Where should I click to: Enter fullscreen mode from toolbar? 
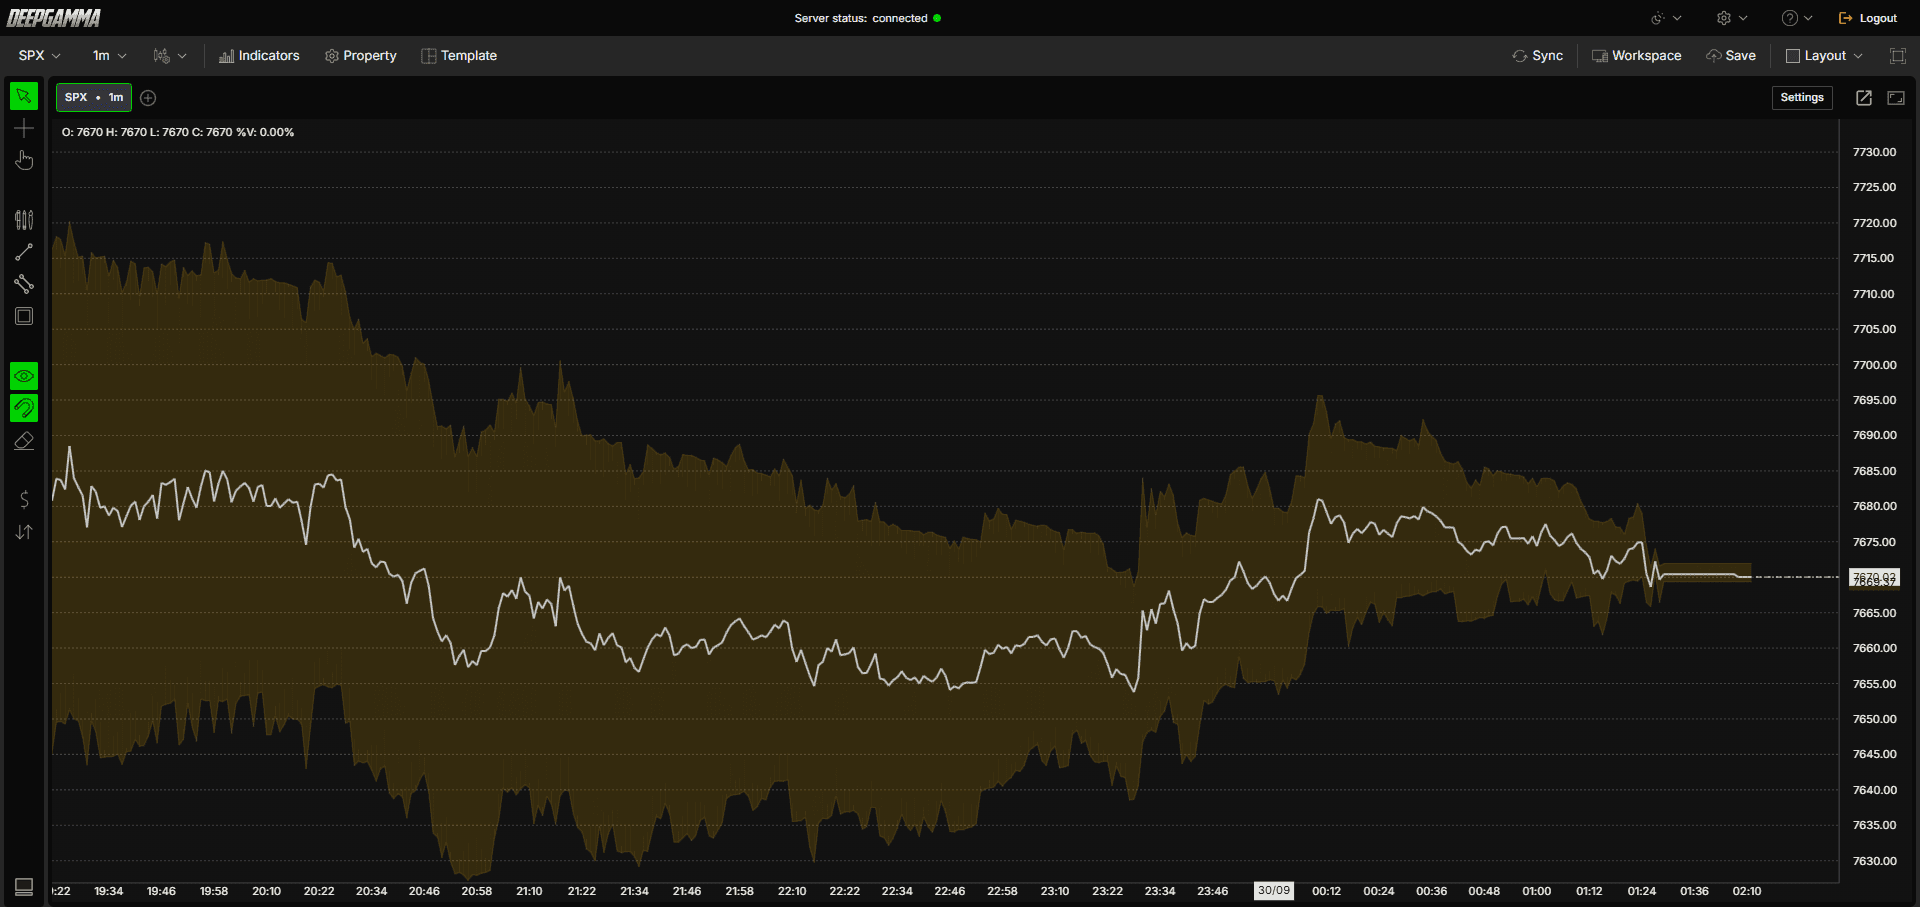(1897, 56)
